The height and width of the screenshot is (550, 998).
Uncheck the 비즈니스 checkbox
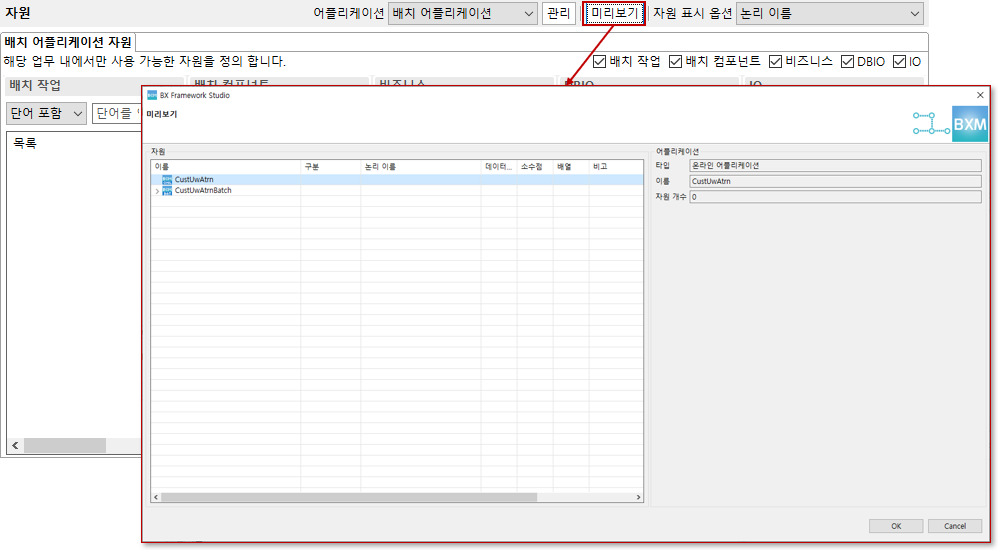pyautogui.click(x=776, y=62)
